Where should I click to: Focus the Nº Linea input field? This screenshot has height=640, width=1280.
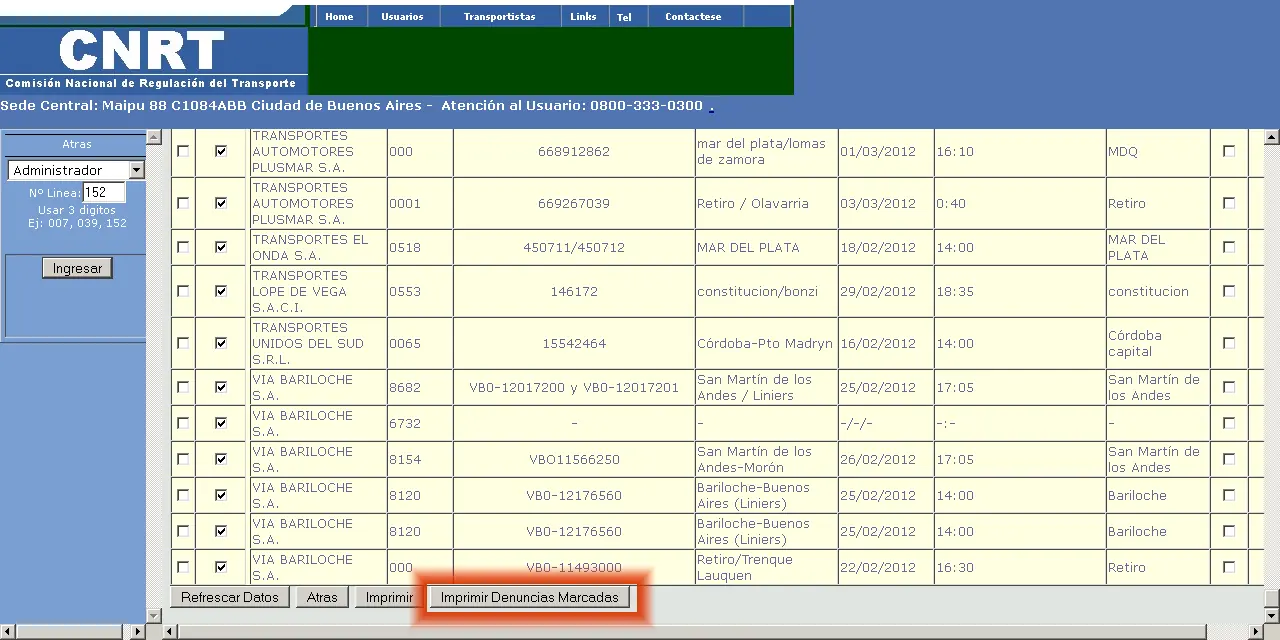pos(104,193)
